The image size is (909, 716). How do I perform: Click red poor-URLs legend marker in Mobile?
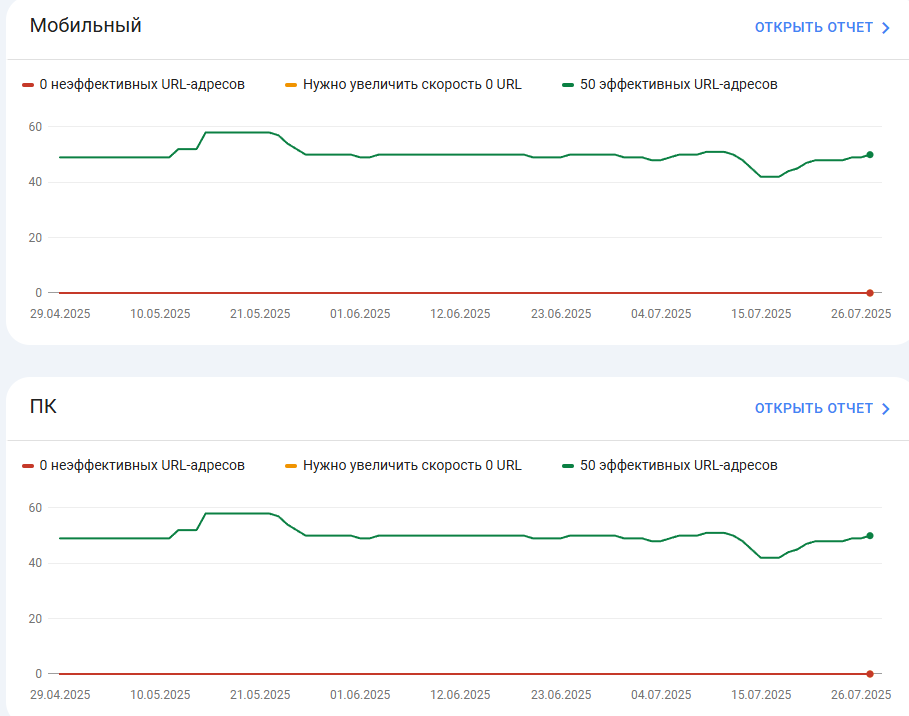(28, 85)
